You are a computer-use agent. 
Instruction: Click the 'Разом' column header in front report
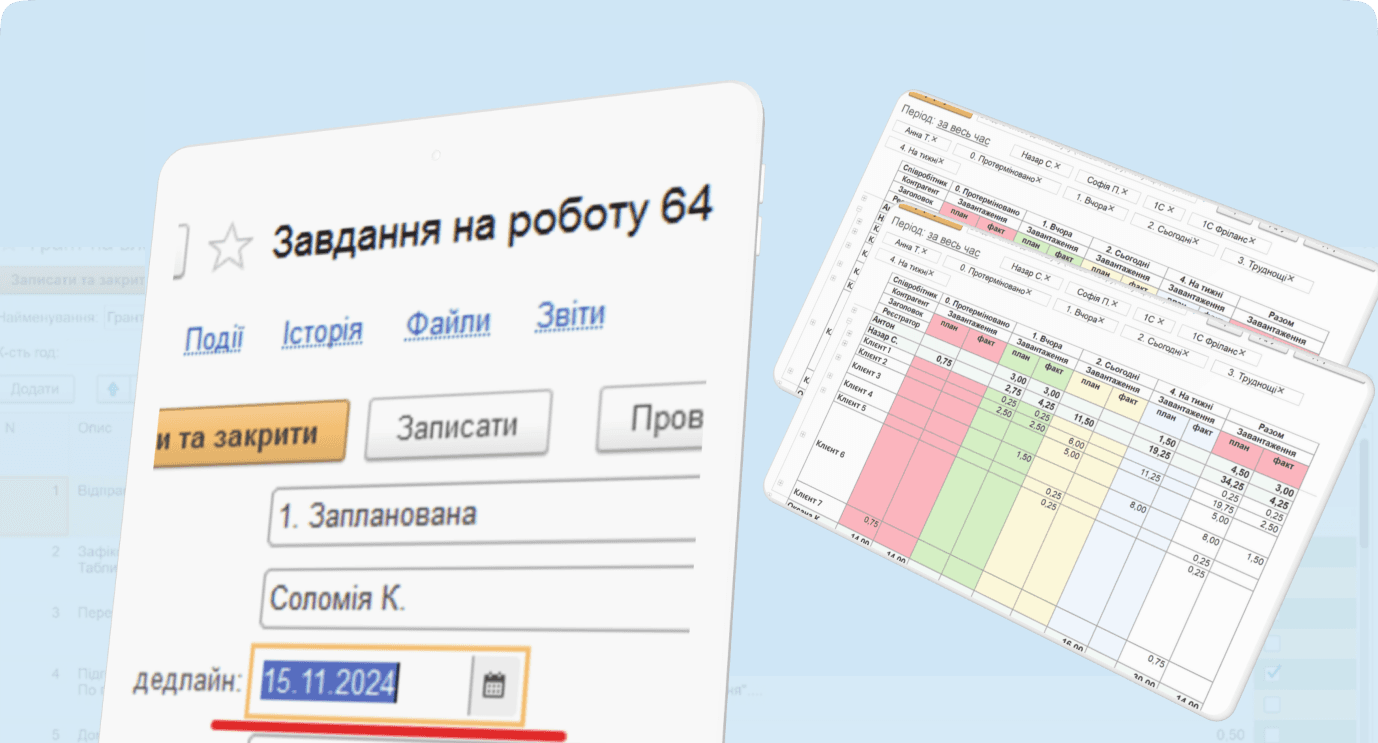[x=1271, y=431]
